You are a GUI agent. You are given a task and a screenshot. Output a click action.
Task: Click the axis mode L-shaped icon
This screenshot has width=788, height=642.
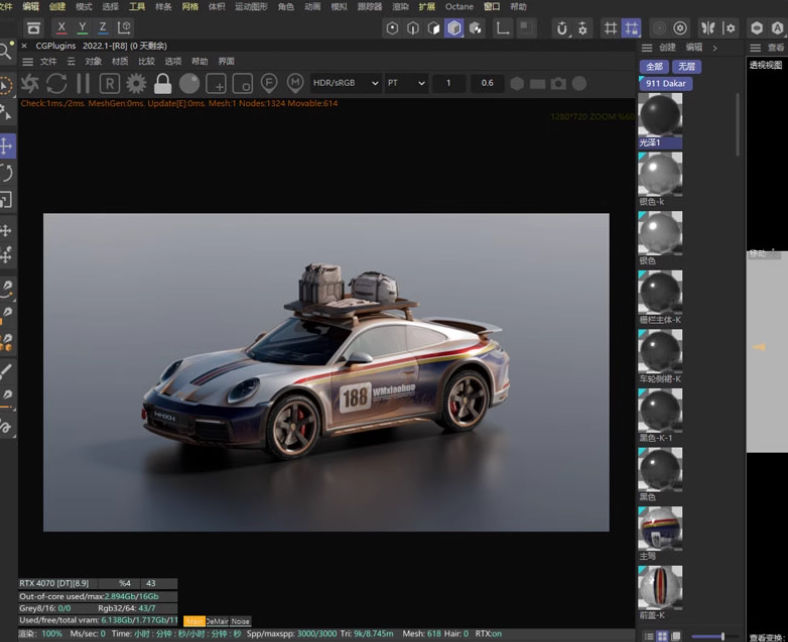502,28
